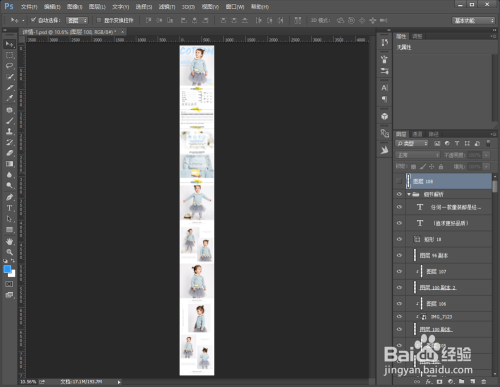
Task: Show layer 图层 108 visibility box
Action: click(399, 181)
